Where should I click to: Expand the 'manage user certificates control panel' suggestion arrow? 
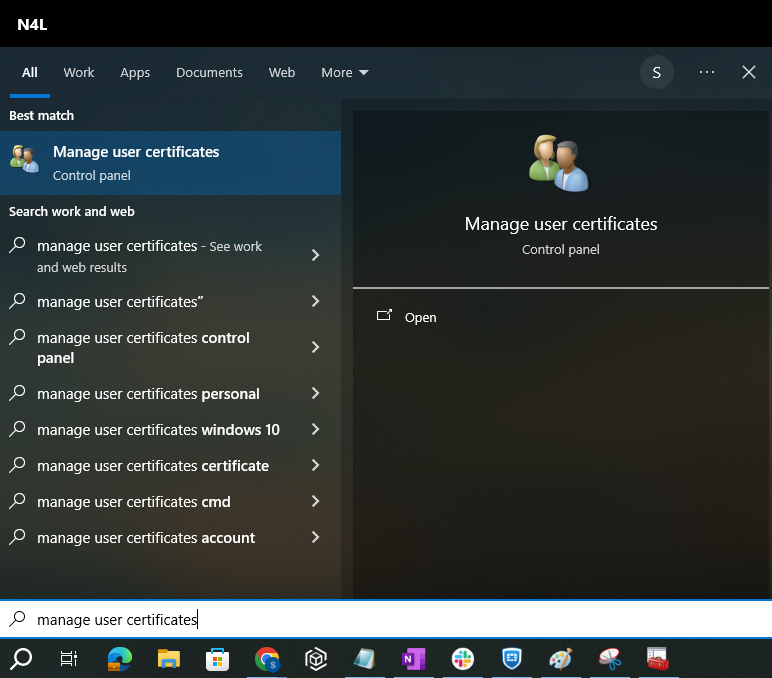coord(315,347)
